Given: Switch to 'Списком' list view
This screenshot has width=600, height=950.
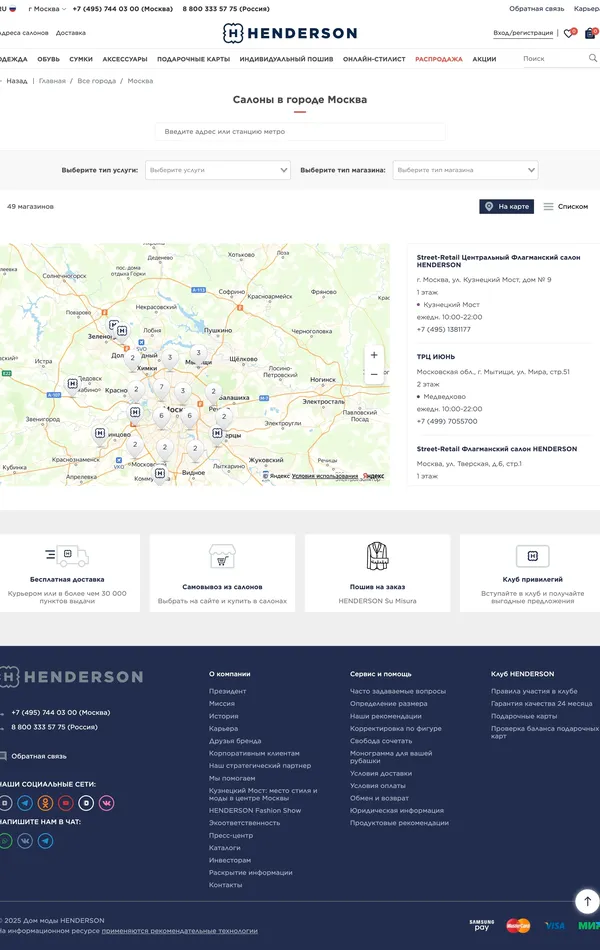Looking at the screenshot, I should point(566,206).
